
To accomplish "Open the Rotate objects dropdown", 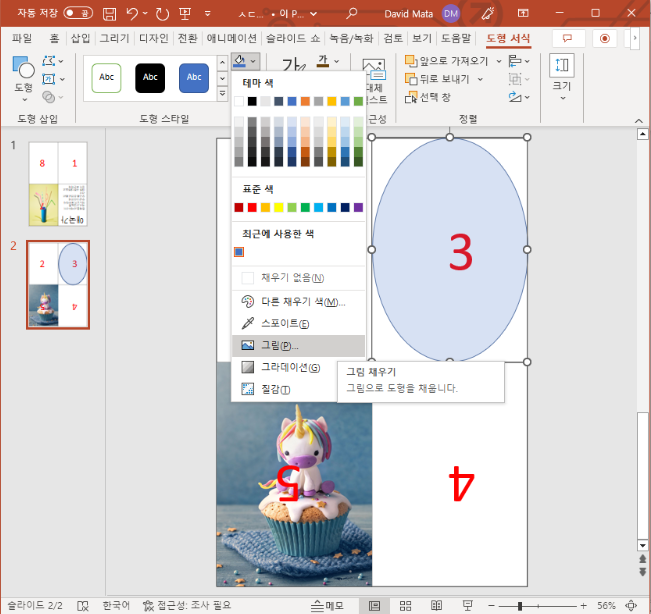I will pyautogui.click(x=519, y=97).
